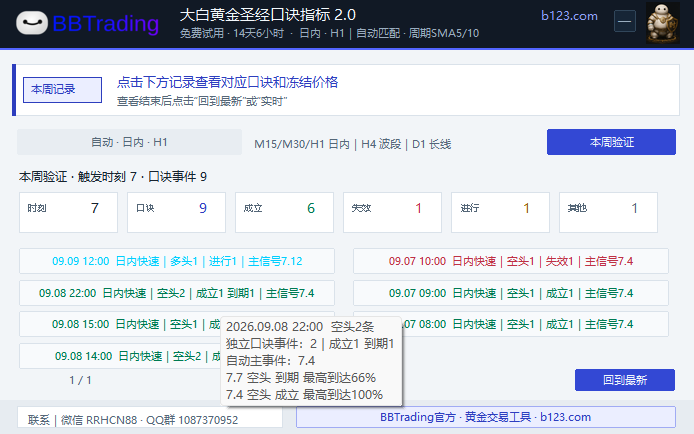The width and height of the screenshot is (694, 434).
Task: Click the 进行 1 stat card
Action: click(501, 212)
